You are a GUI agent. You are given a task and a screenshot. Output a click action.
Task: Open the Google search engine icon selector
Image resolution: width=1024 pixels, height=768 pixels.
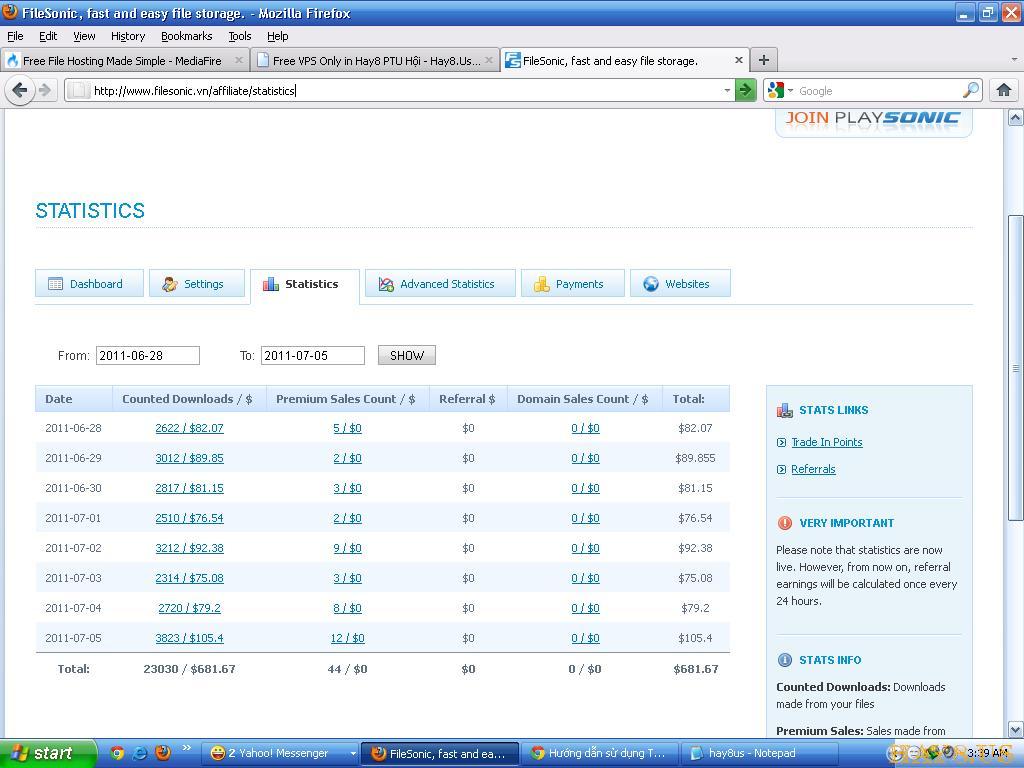click(x=780, y=90)
